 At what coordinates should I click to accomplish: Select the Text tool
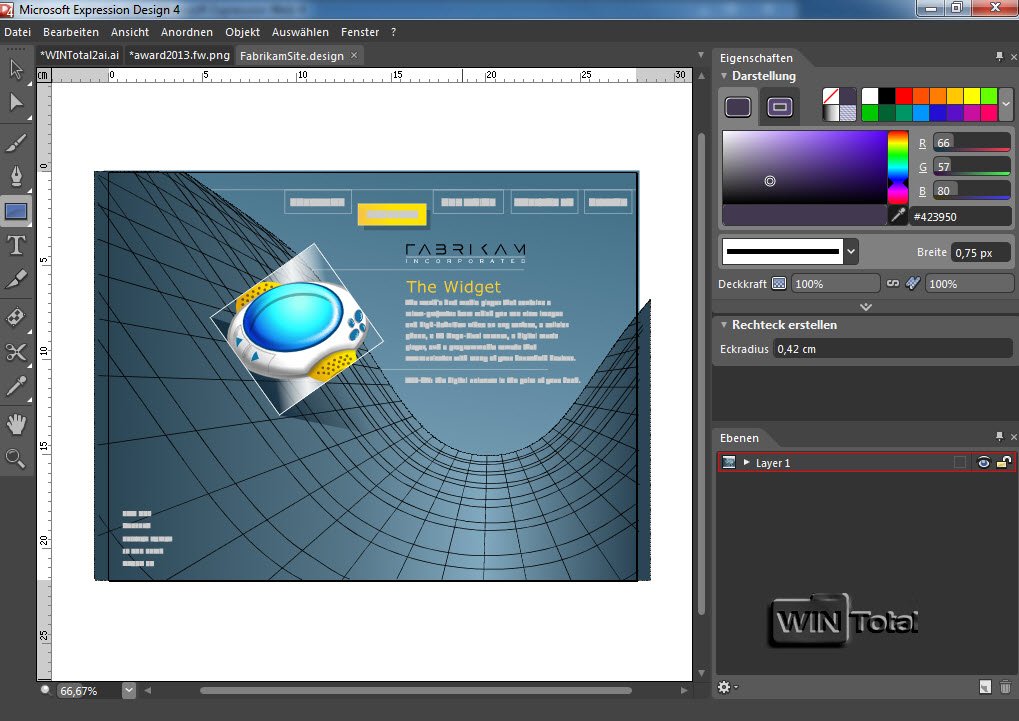(x=16, y=245)
